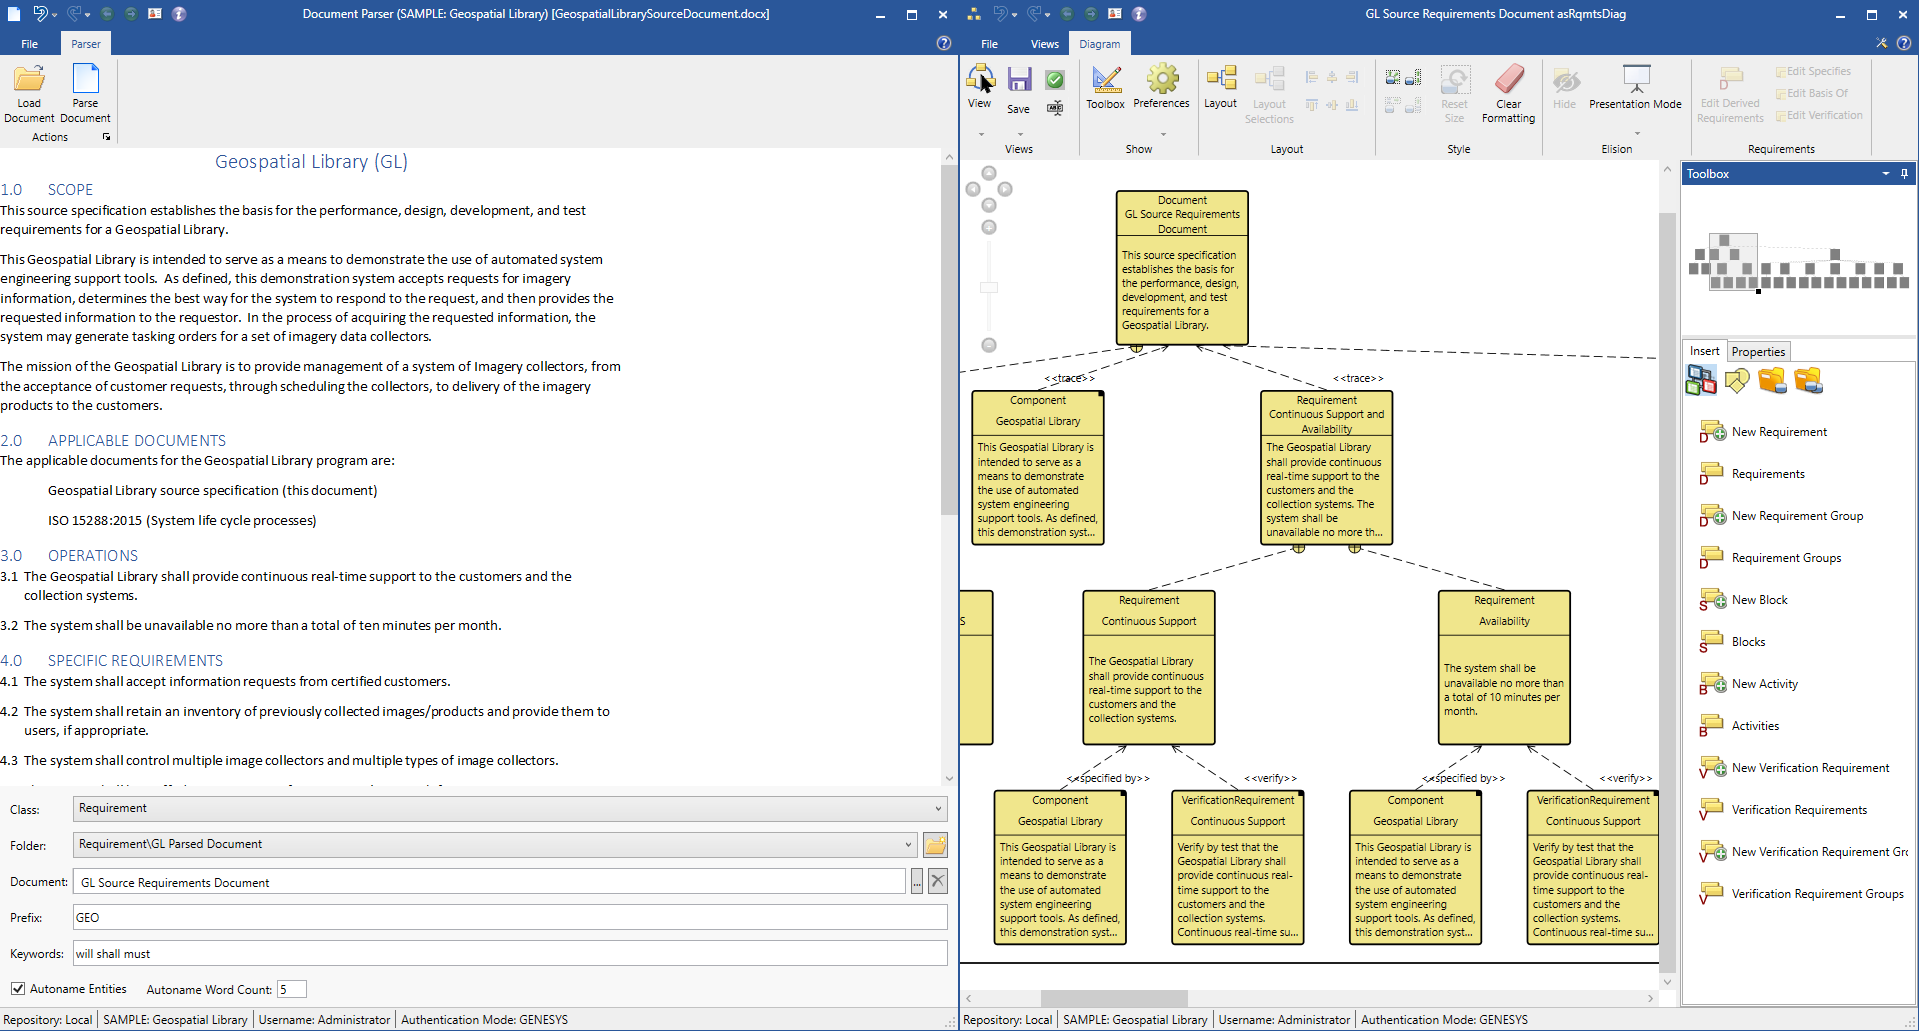This screenshot has width=1919, height=1031.
Task: Clear Document field with X button
Action: [x=937, y=881]
